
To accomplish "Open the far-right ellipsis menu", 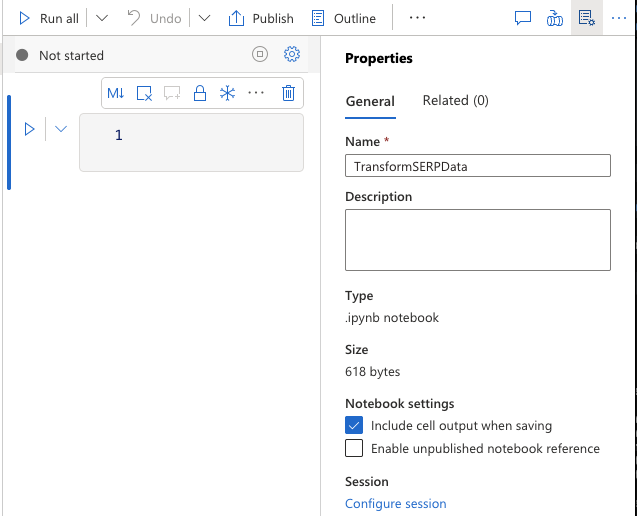I will coord(619,18).
